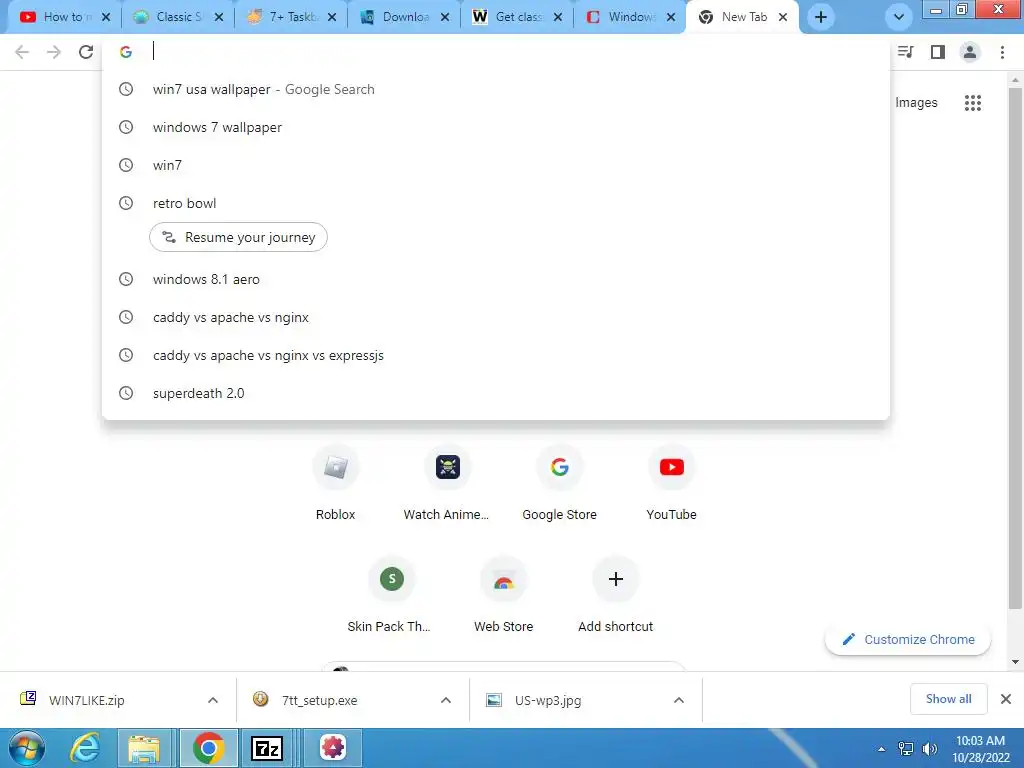This screenshot has width=1024, height=768.
Task: Switch to the Window tab
Action: click(630, 18)
